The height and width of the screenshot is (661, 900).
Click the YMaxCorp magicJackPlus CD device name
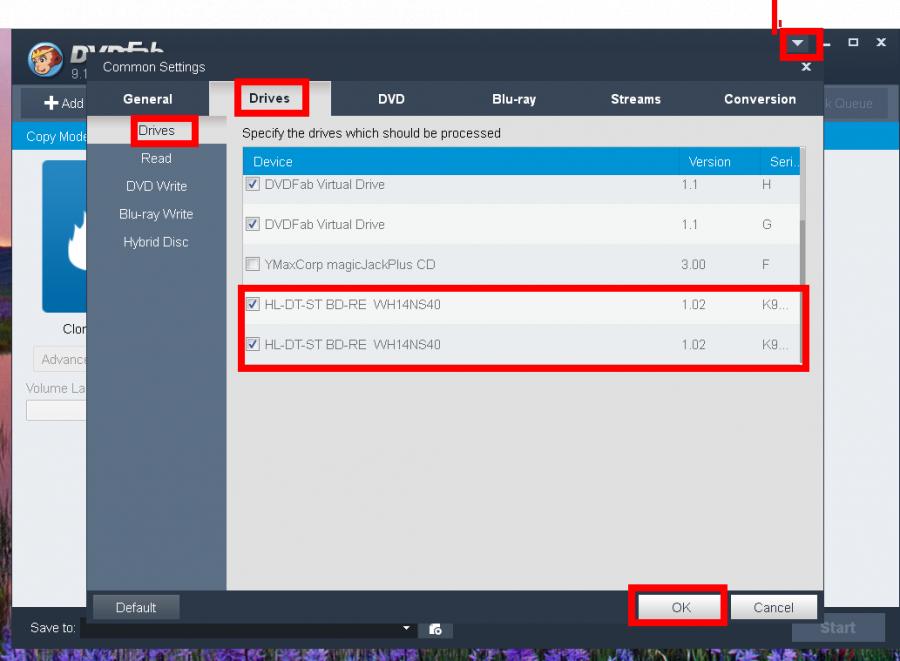tap(350, 265)
